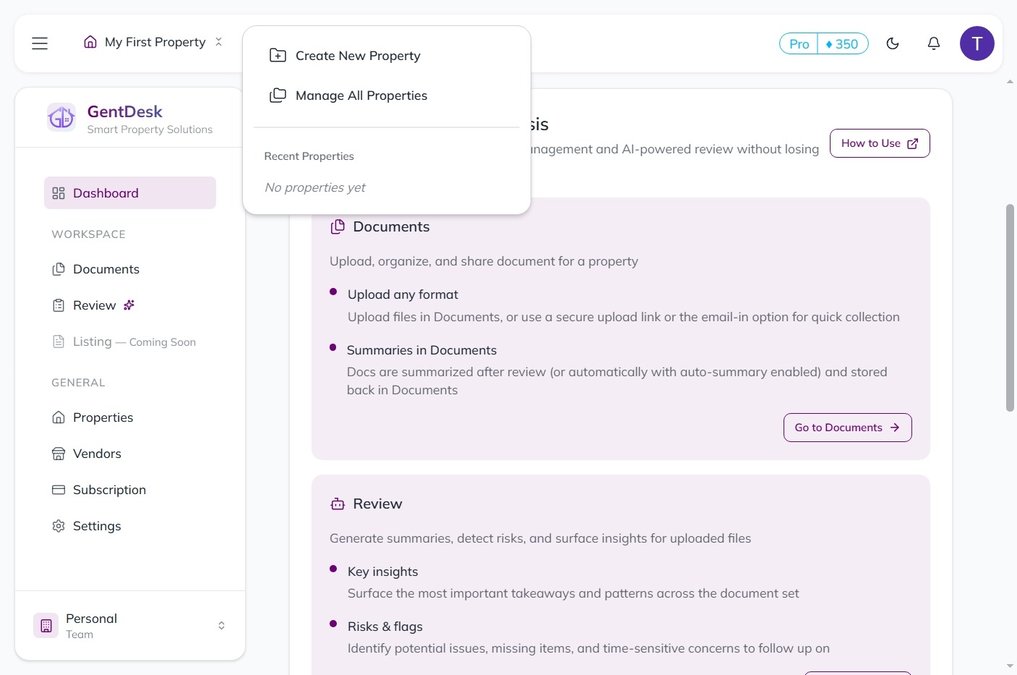
Task: Select the Documents icon in the sidebar
Action: (x=58, y=268)
